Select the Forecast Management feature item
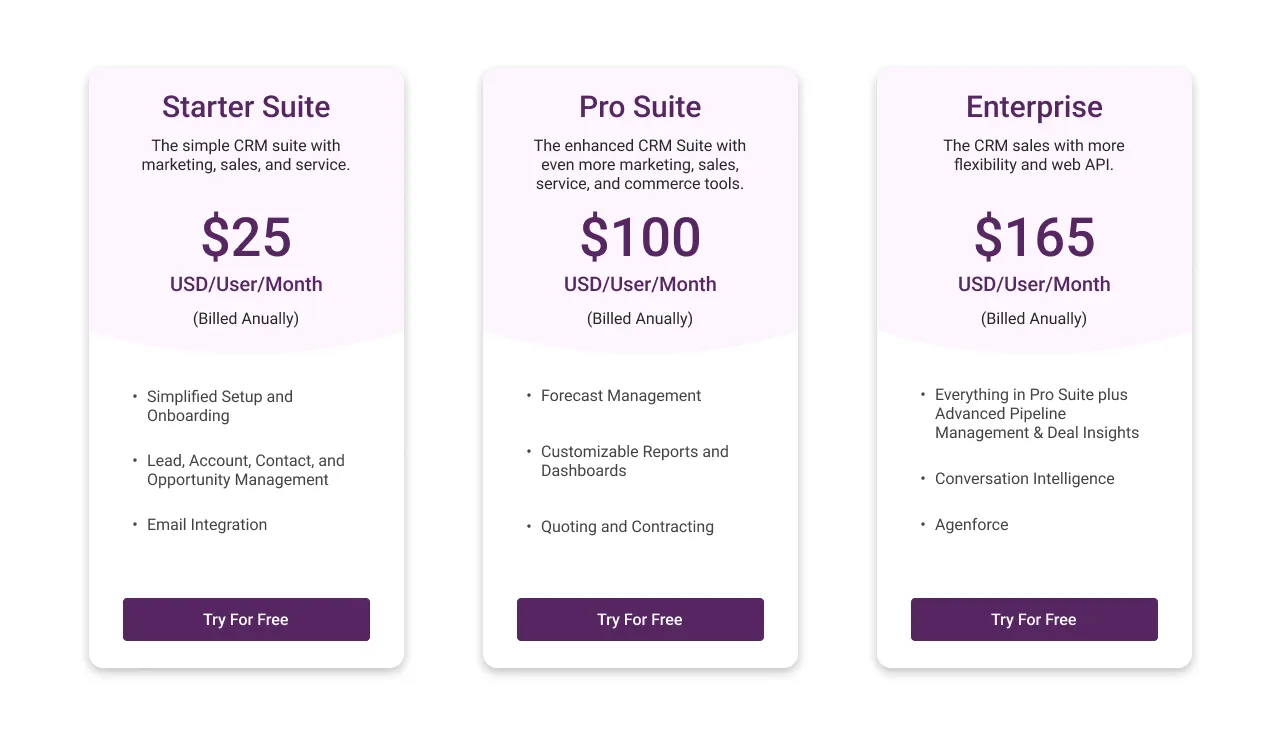Image resolution: width=1280 pixels, height=736 pixels. [x=620, y=395]
